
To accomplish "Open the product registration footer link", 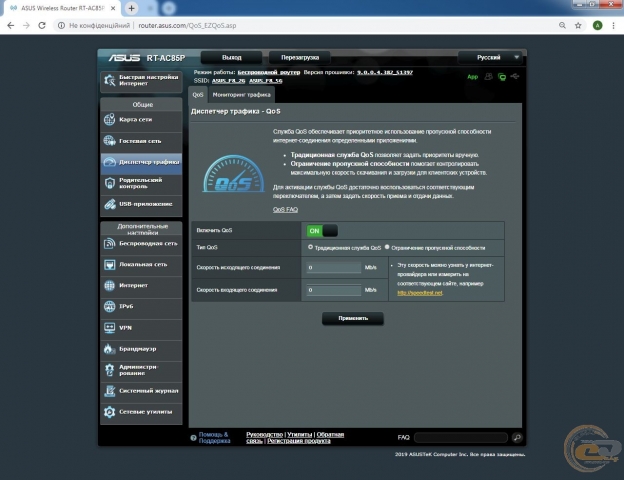I will pos(298,441).
